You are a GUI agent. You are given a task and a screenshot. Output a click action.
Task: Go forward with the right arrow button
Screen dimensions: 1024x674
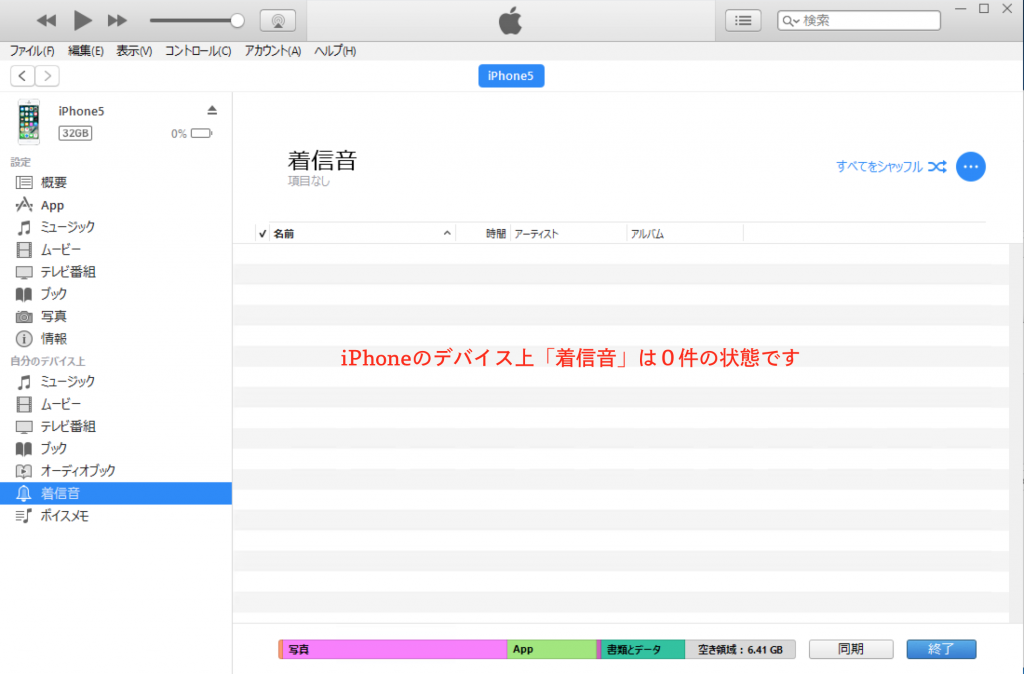47,76
